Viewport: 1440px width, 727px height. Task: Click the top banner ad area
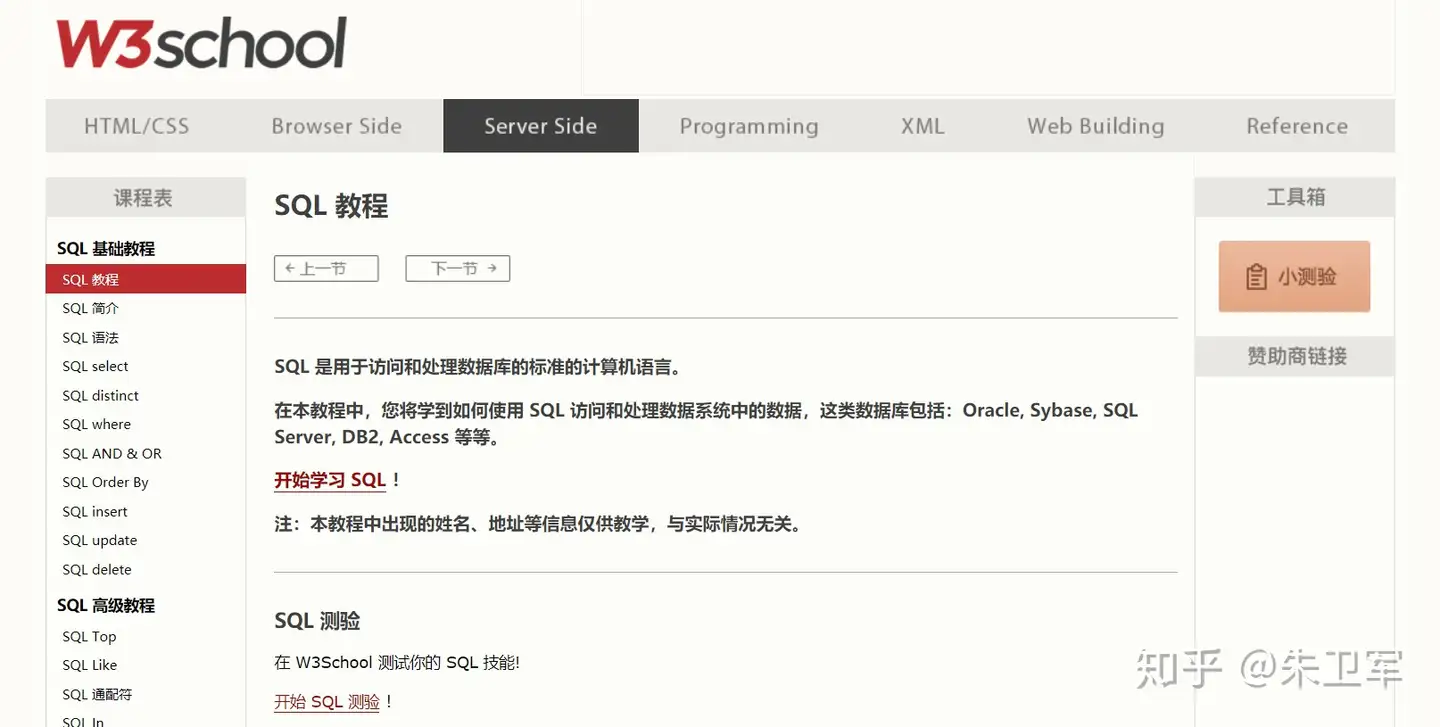click(988, 47)
